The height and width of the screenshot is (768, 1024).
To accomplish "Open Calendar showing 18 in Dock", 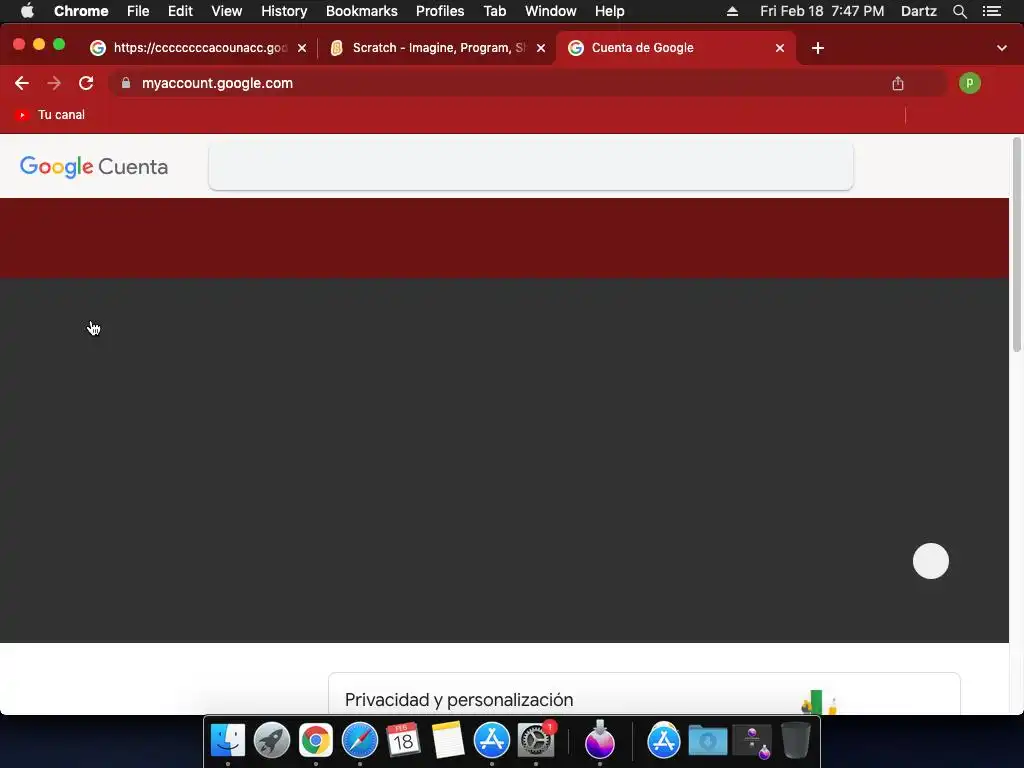I will point(403,740).
